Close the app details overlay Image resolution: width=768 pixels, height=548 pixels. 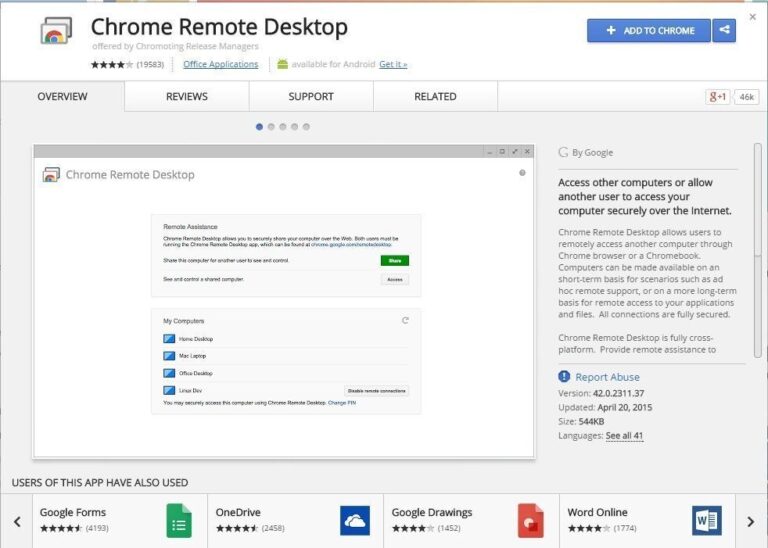click(x=753, y=17)
